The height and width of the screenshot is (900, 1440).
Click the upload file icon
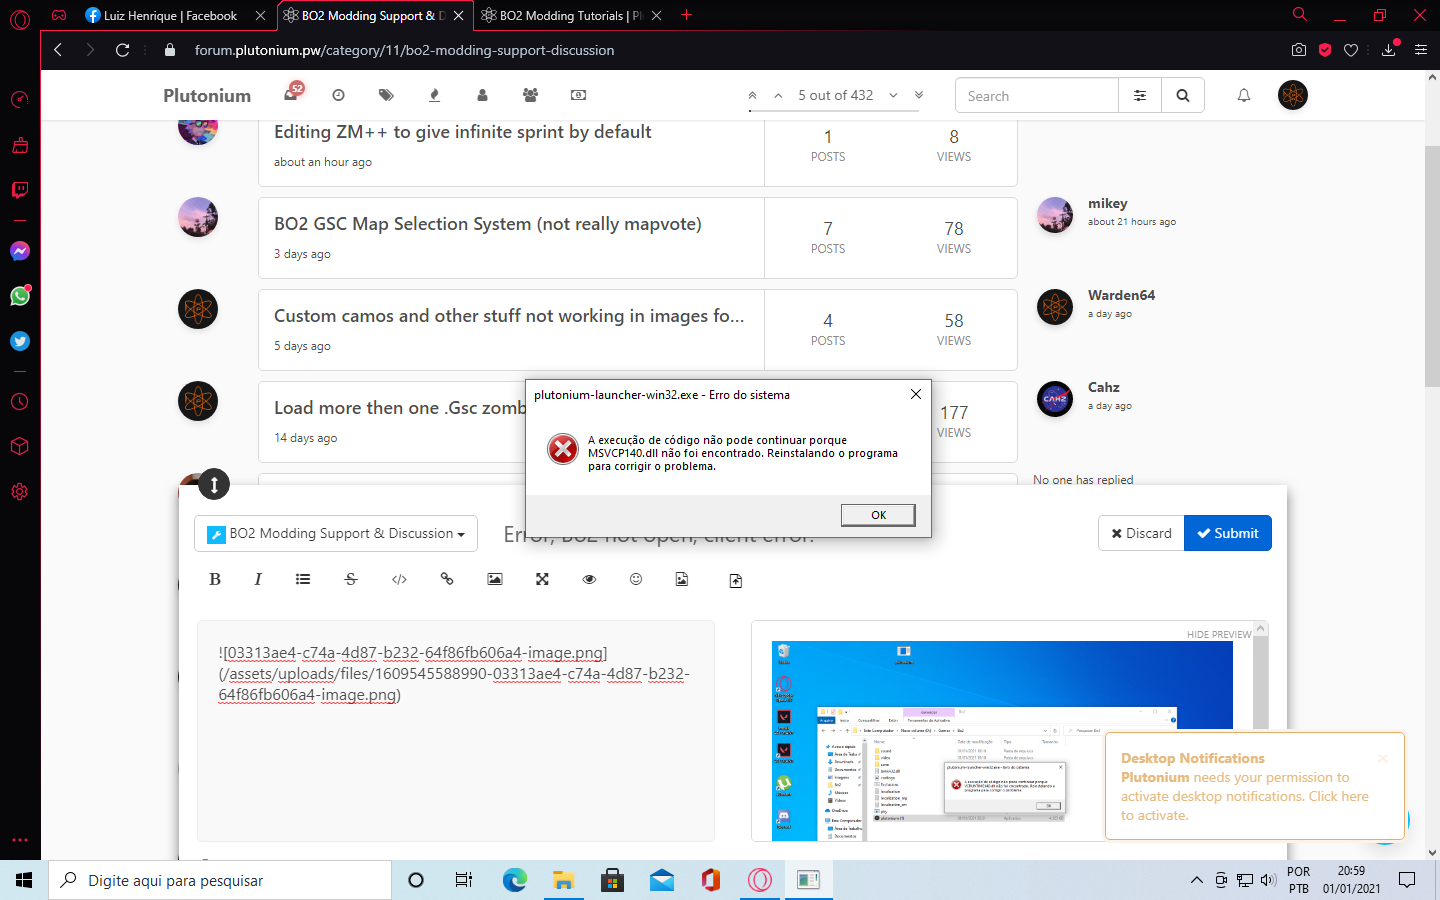(x=736, y=581)
